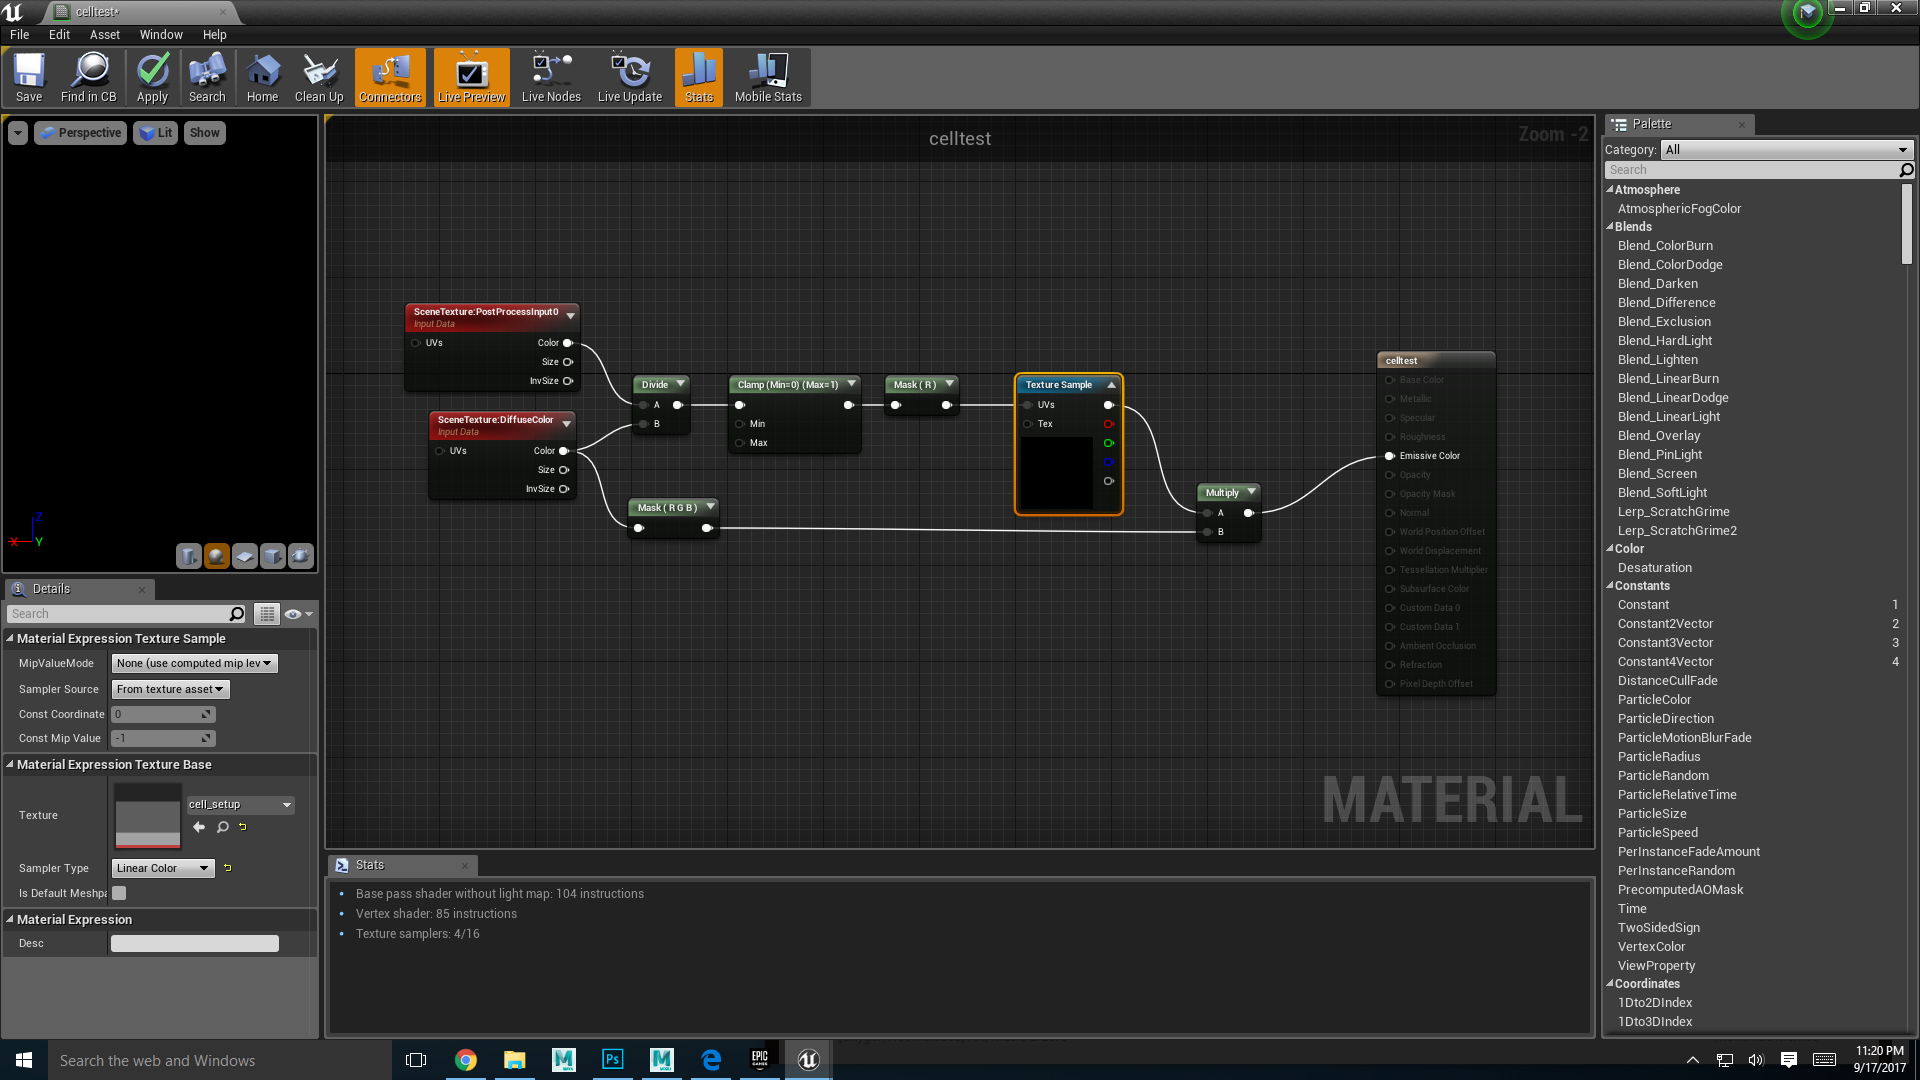Image resolution: width=1920 pixels, height=1080 pixels.
Task: Browse to cell_setup texture in Content Browser
Action: (223, 827)
